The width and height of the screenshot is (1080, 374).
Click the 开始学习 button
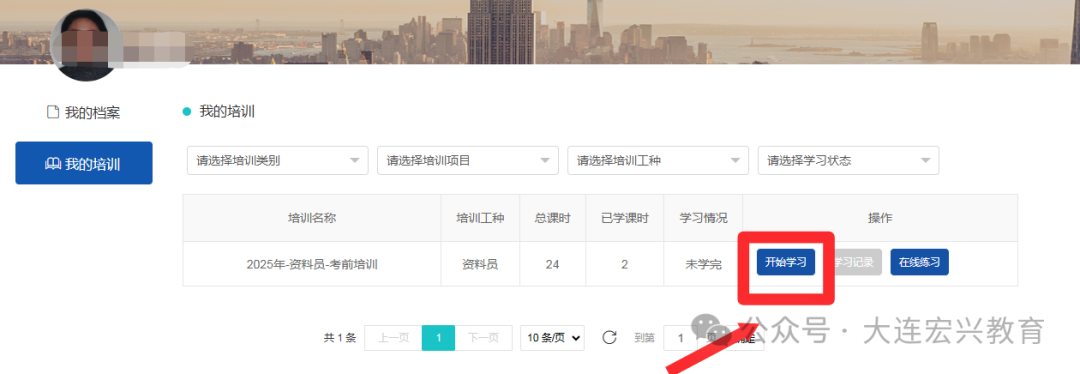pos(786,262)
